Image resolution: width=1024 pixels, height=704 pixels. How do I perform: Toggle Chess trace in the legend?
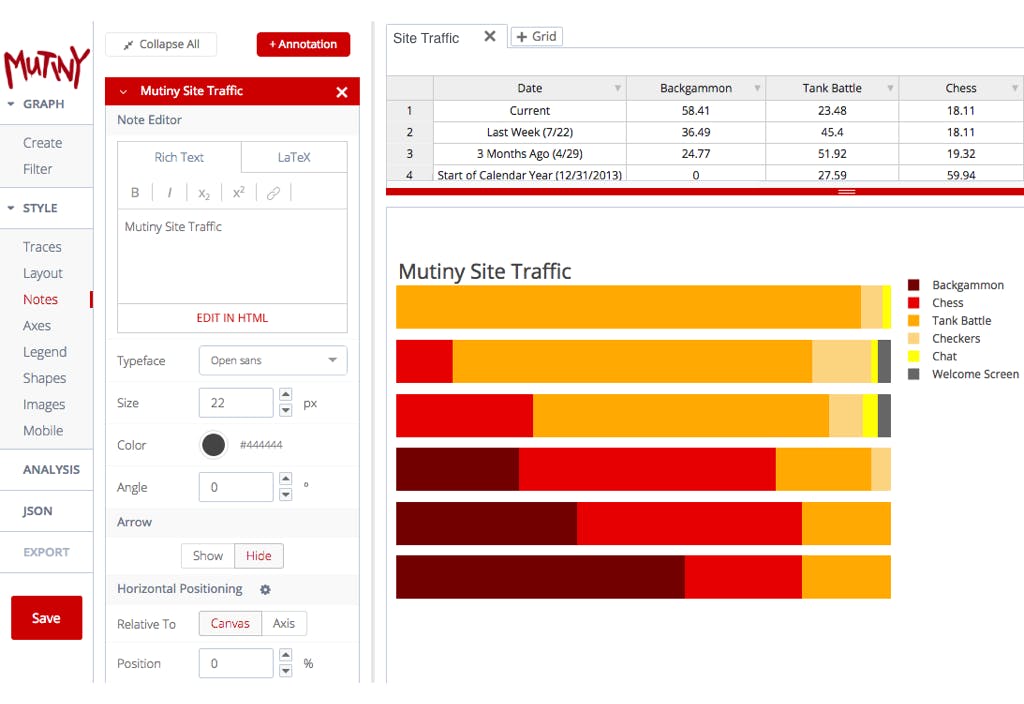tap(935, 303)
